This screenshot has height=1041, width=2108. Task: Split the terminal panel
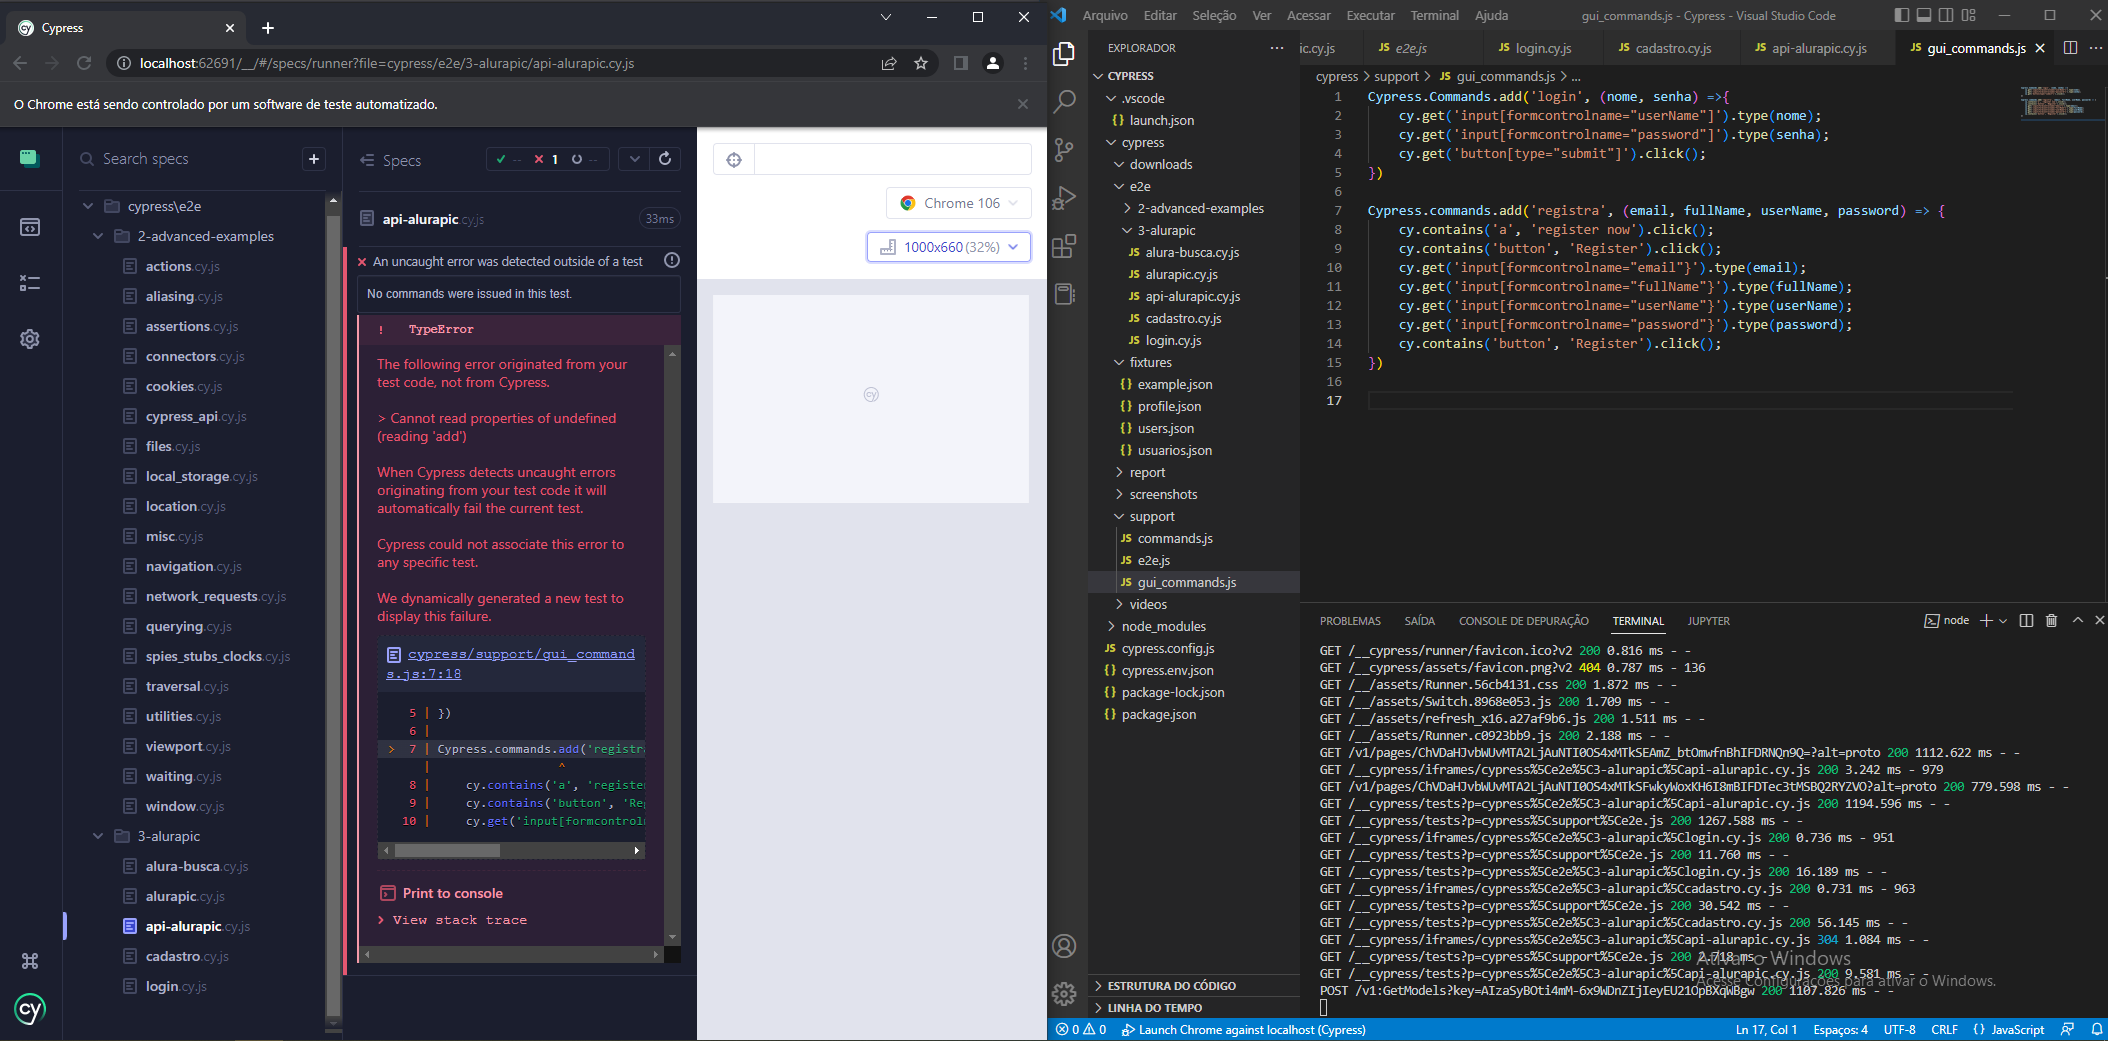(2026, 621)
